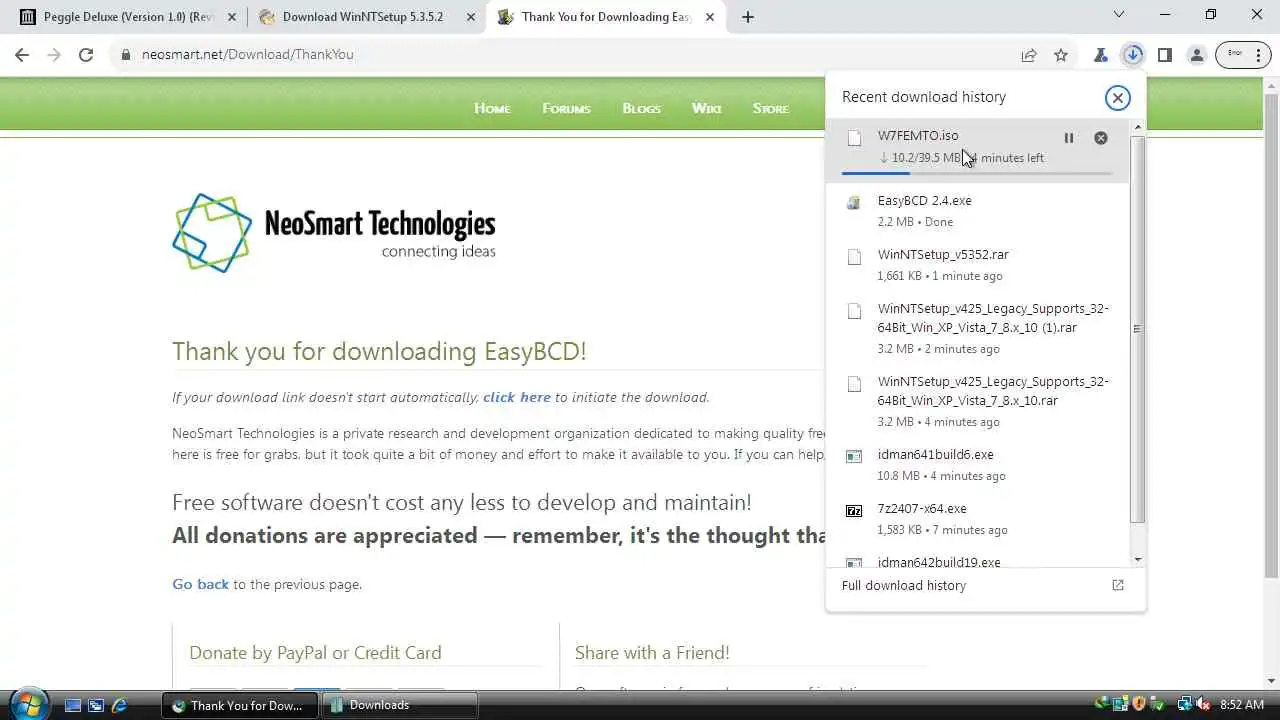Open the full download history external-link icon
Image resolution: width=1280 pixels, height=720 pixels.
click(1118, 585)
